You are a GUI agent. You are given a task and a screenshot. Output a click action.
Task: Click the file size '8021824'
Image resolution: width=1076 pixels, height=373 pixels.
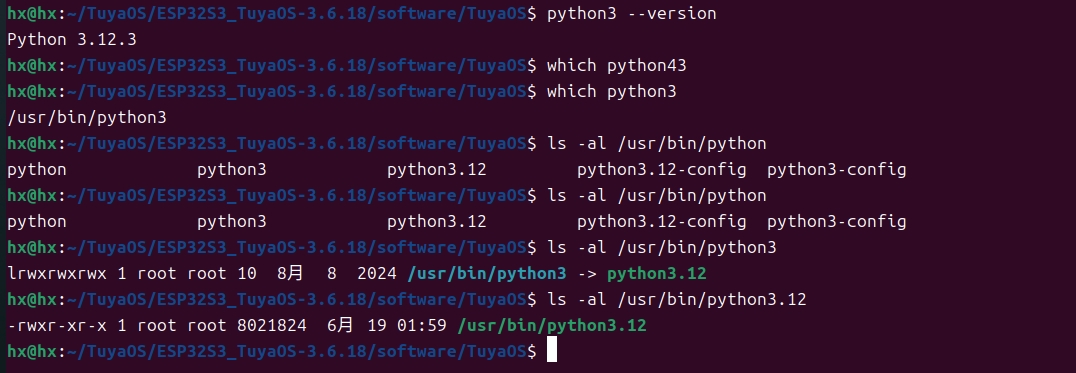(272, 326)
